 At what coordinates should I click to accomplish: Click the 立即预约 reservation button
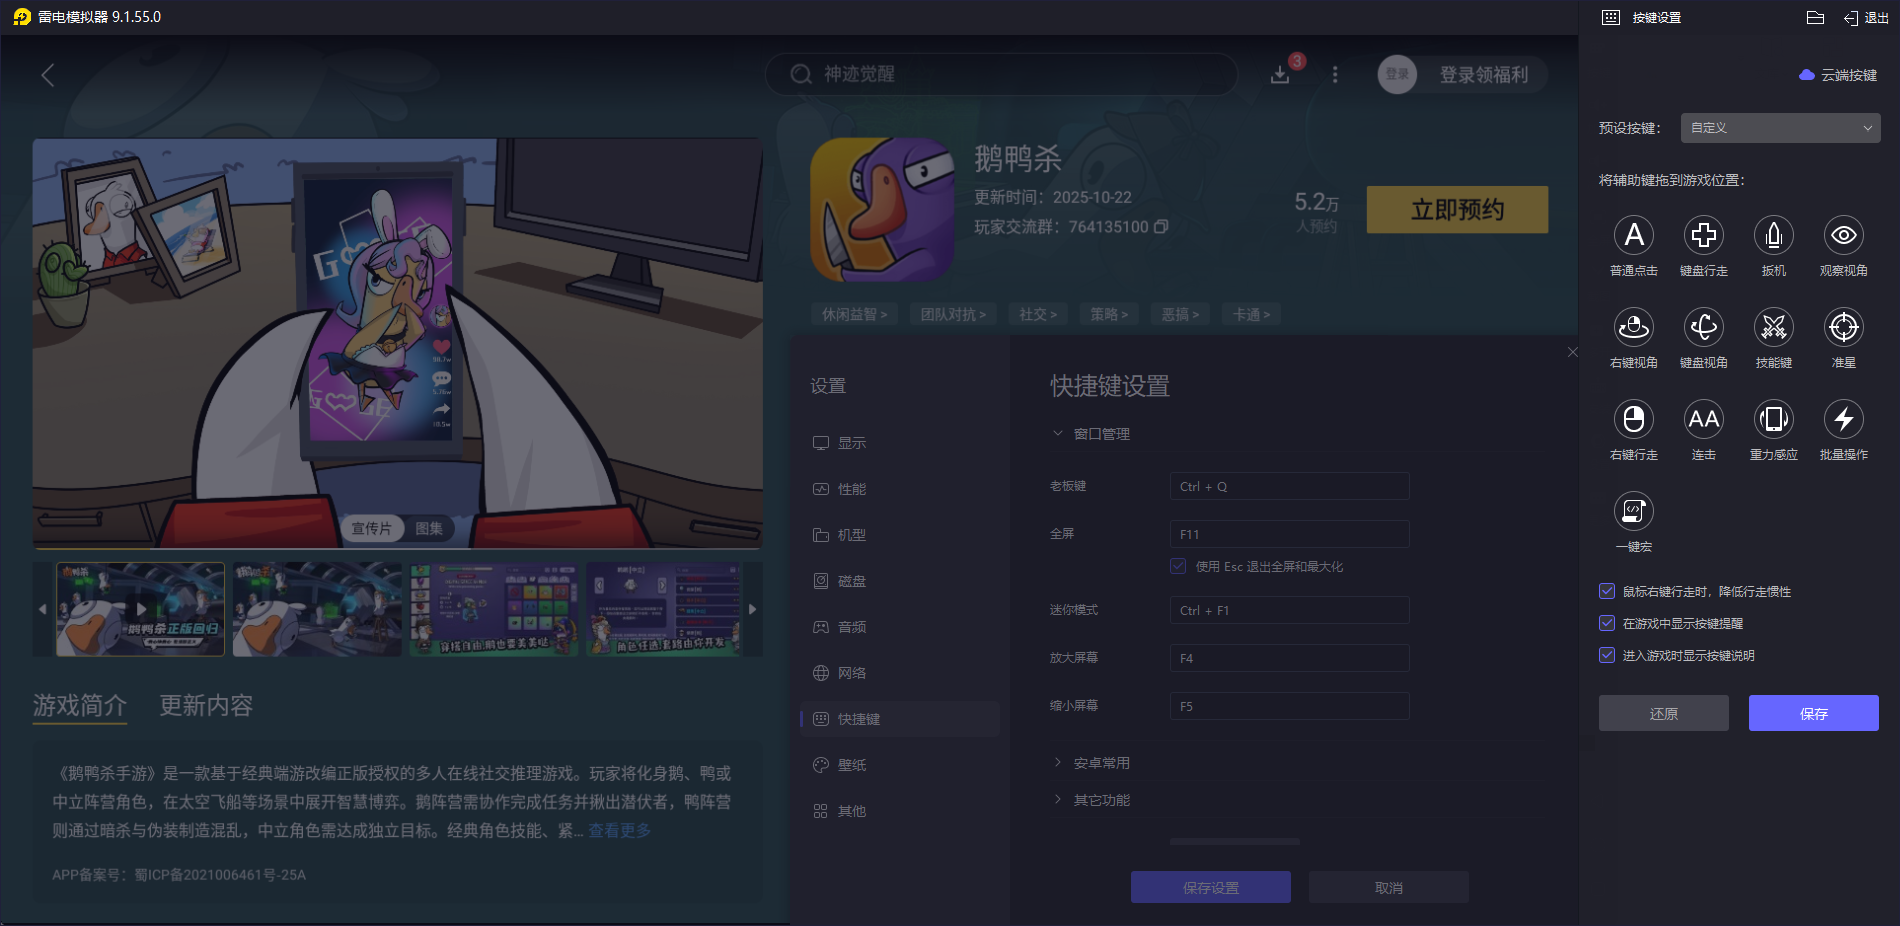coord(1457,210)
